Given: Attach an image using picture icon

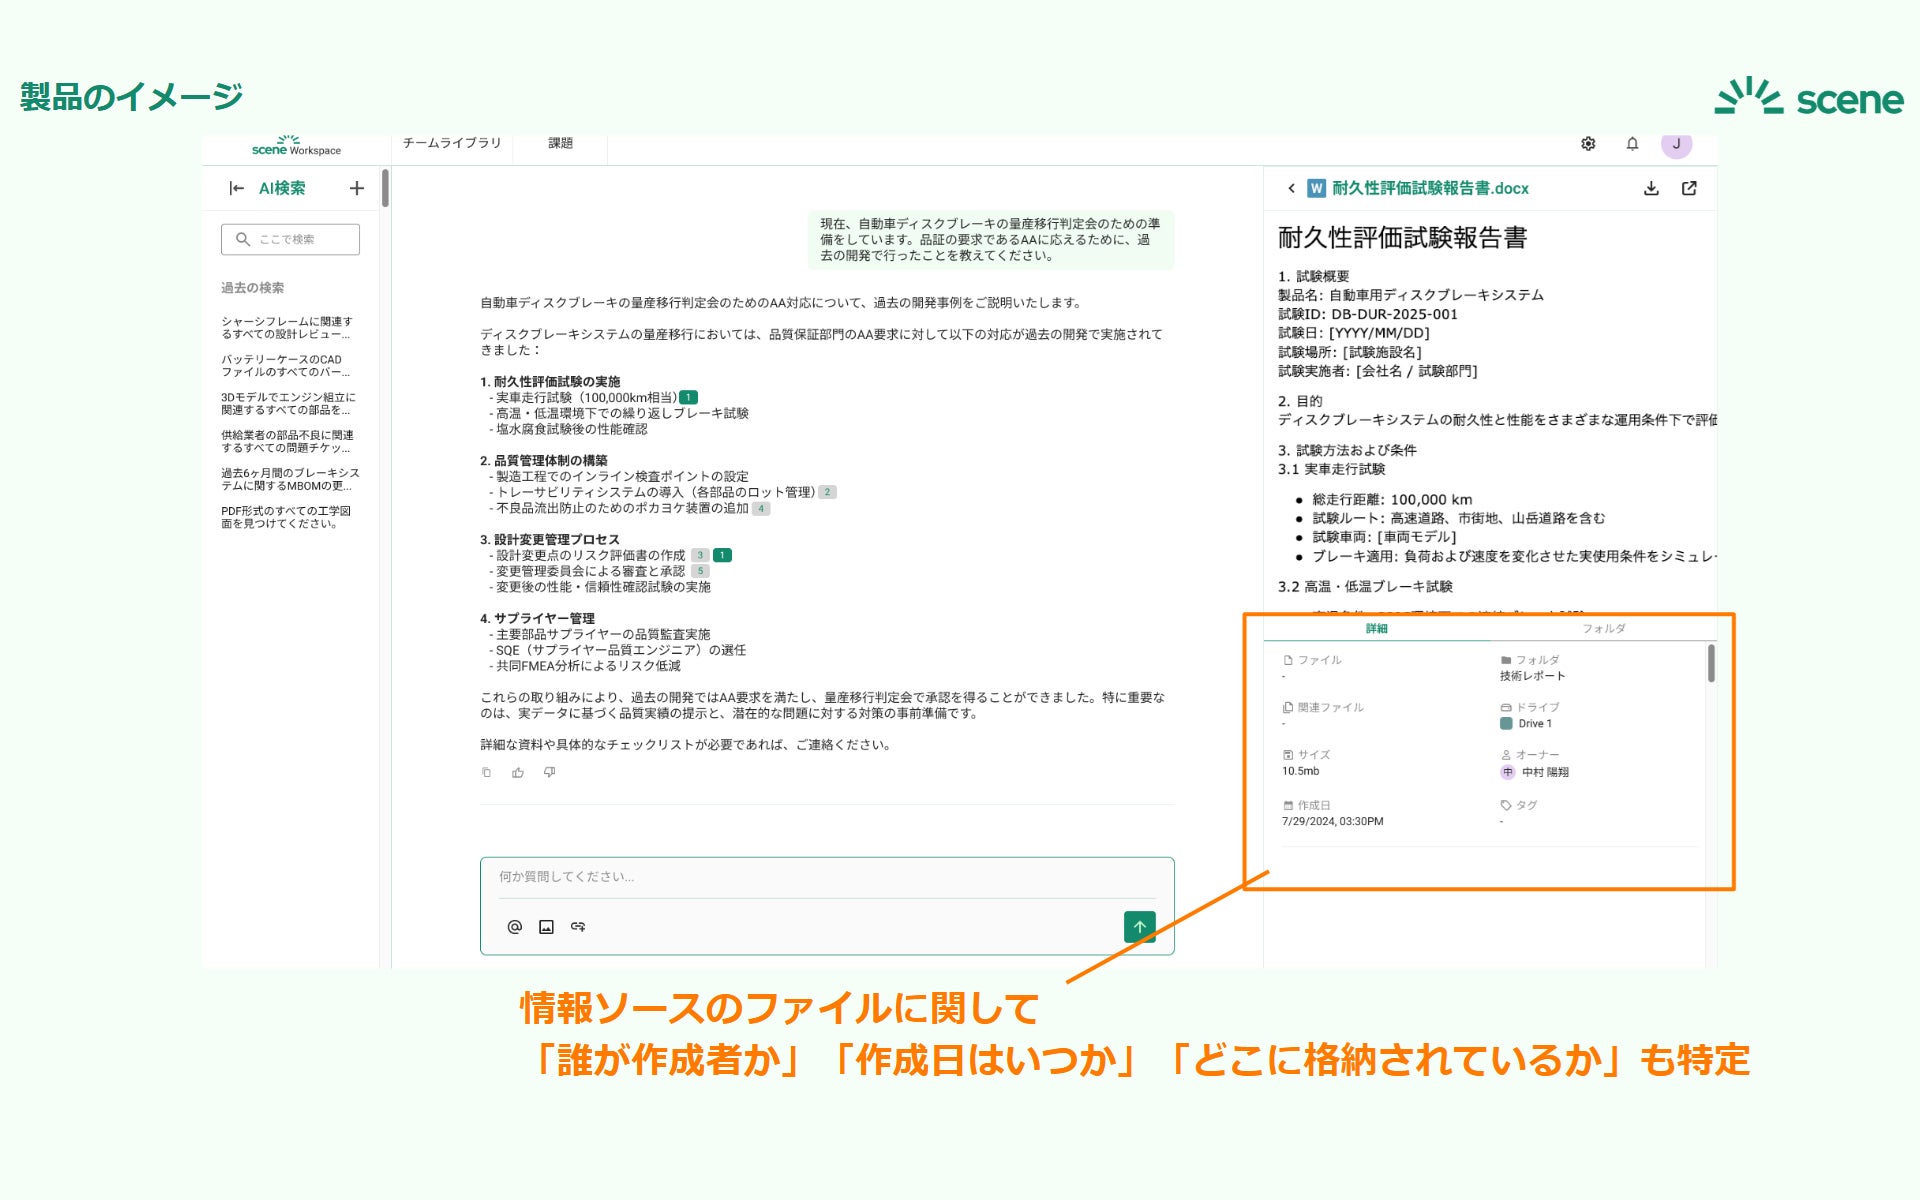Looking at the screenshot, I should (546, 927).
